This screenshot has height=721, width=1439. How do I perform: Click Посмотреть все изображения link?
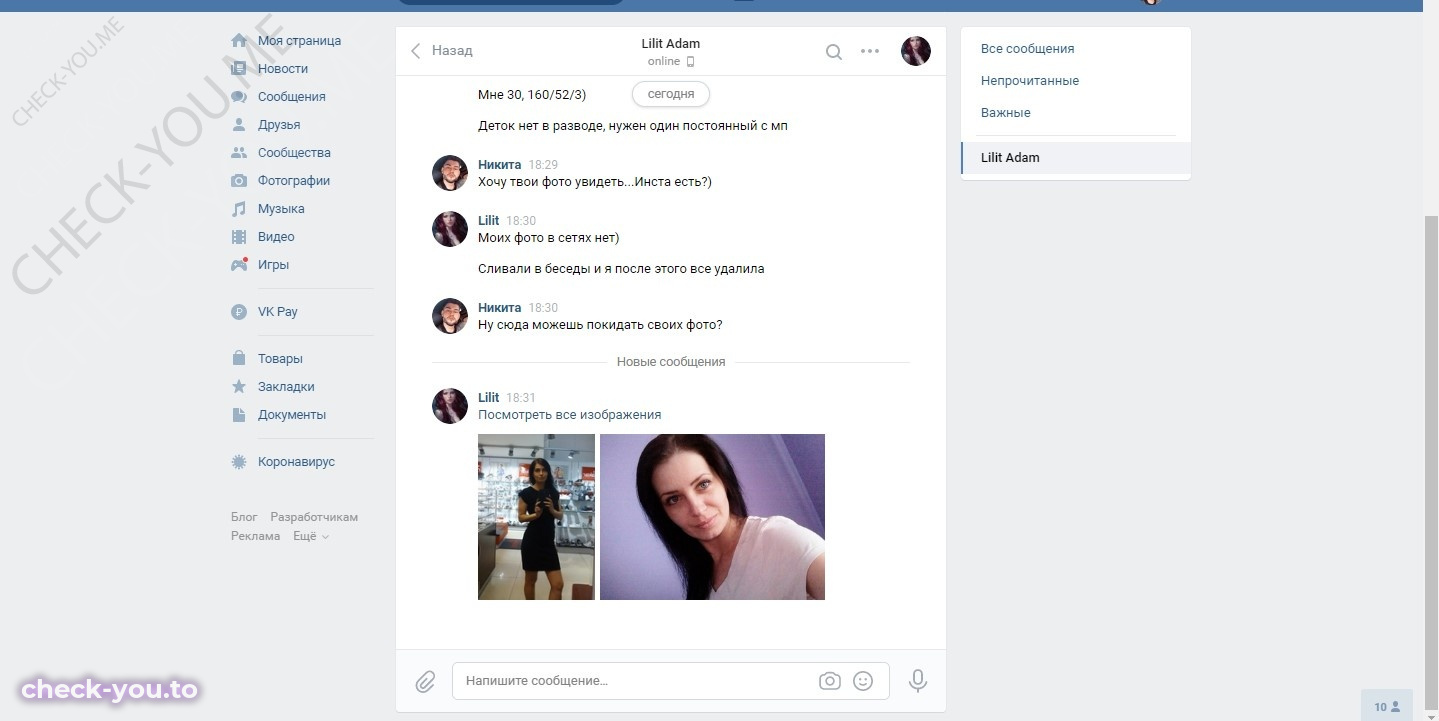pos(569,415)
